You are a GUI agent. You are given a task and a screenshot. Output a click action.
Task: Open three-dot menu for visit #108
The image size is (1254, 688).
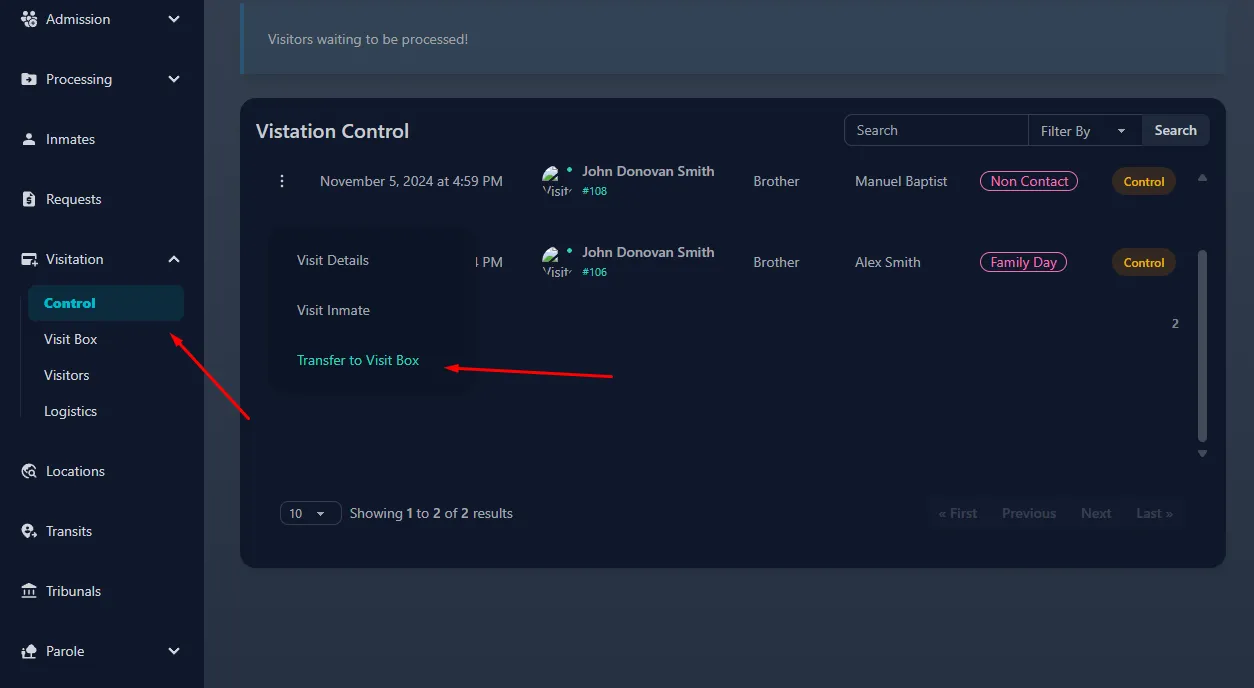(x=282, y=181)
